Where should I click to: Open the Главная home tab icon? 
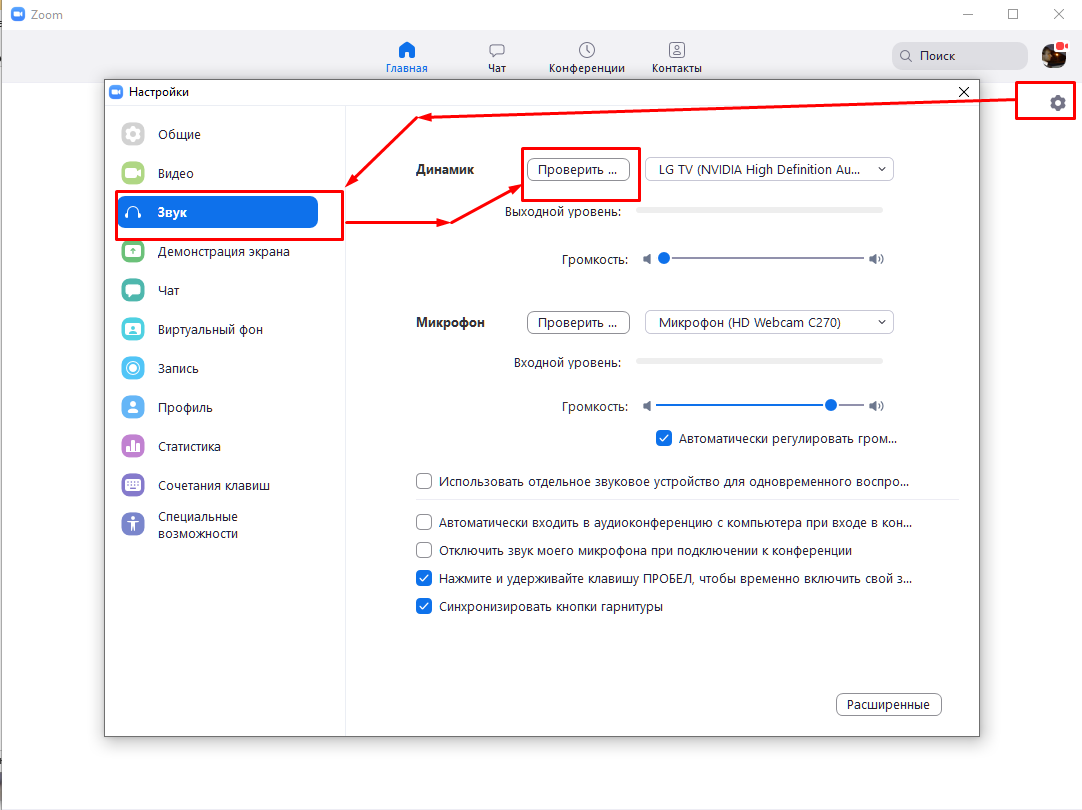pos(406,50)
